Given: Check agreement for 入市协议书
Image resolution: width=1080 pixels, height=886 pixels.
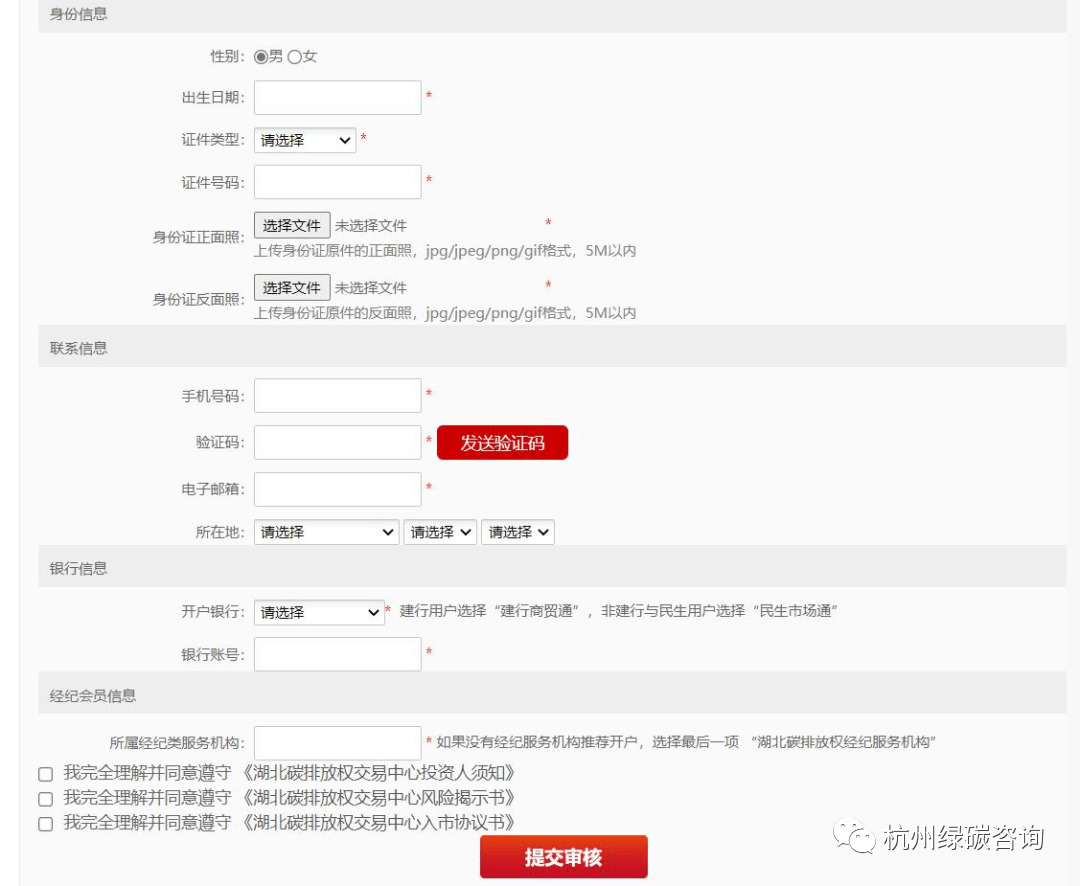Looking at the screenshot, I should click(x=44, y=823).
